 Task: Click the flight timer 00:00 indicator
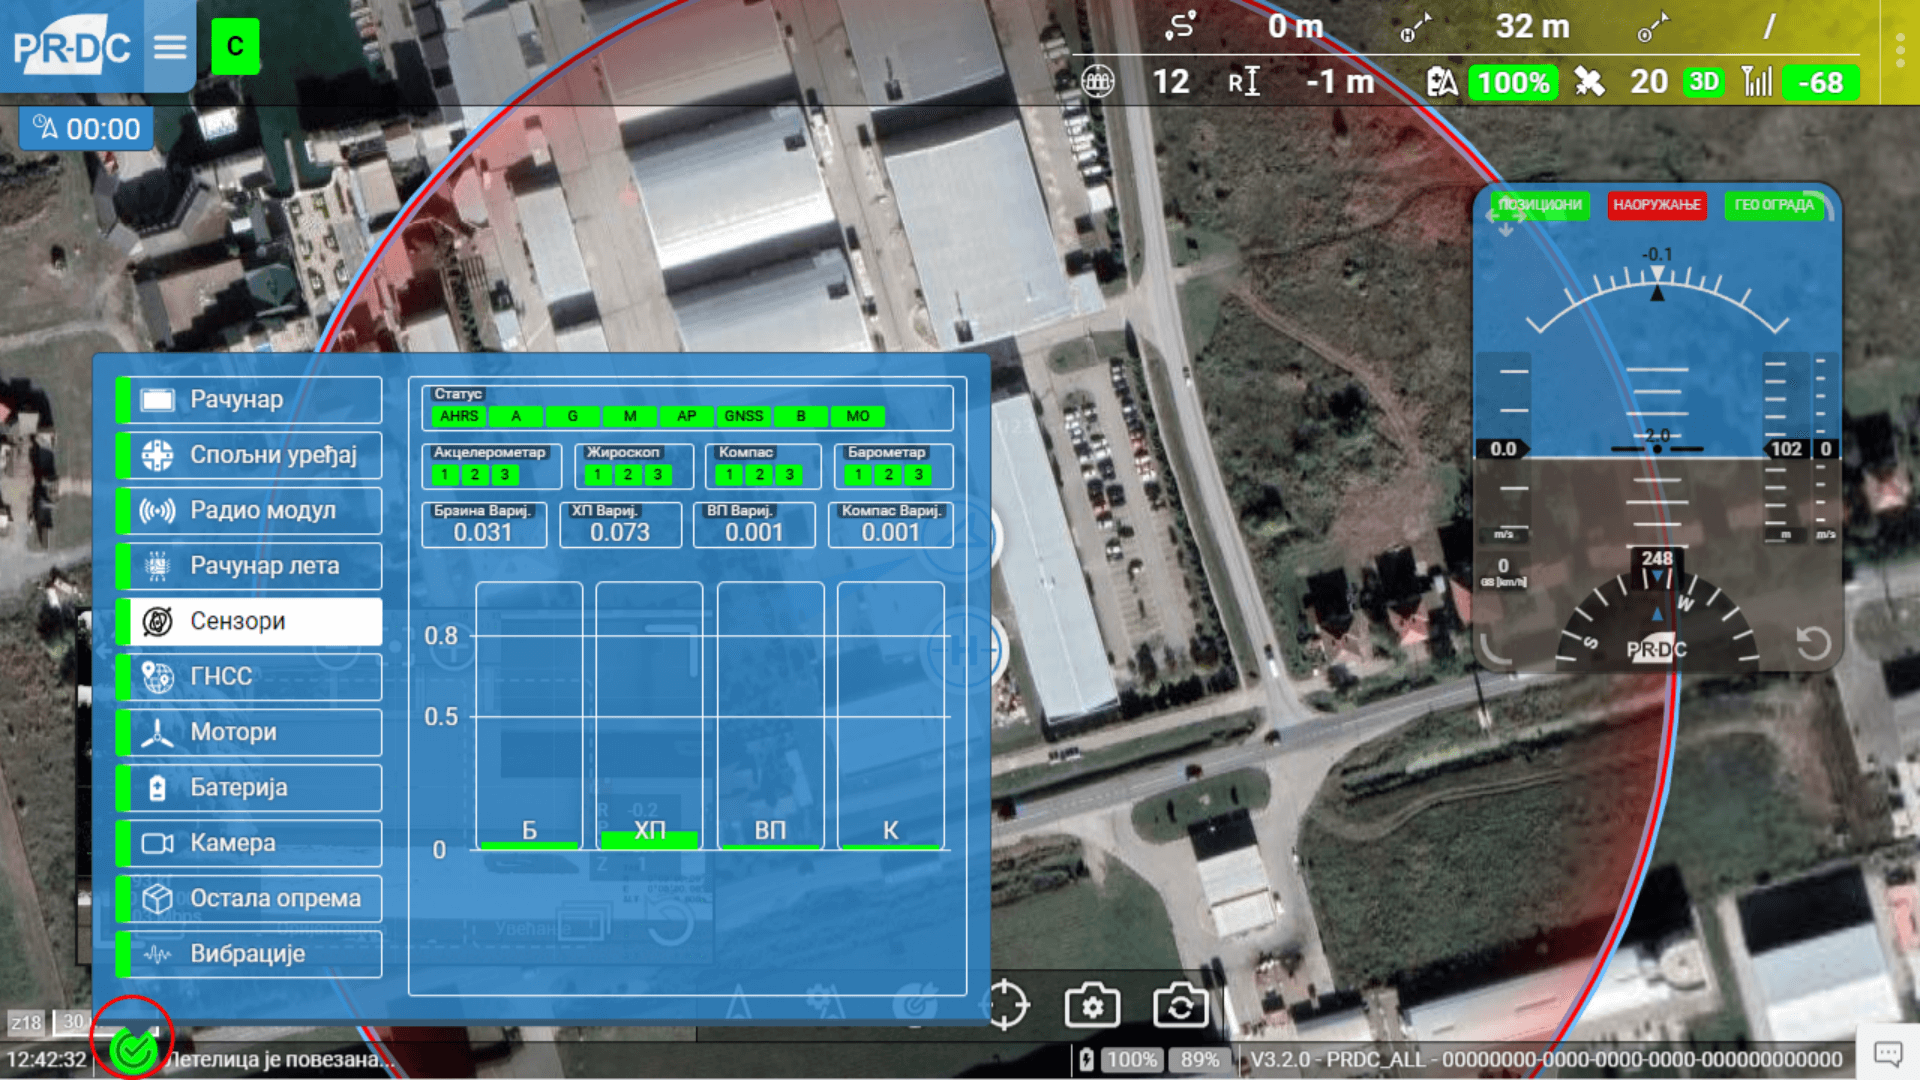[x=86, y=129]
